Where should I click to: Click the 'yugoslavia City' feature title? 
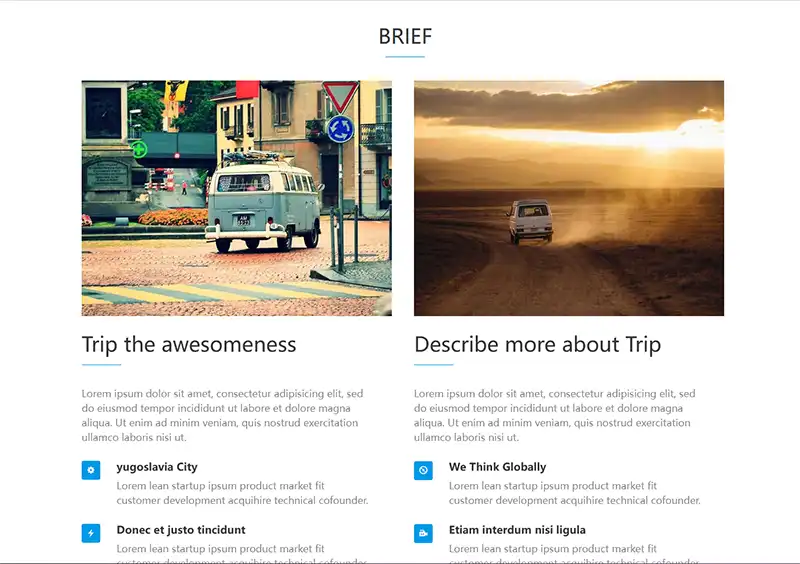[157, 467]
